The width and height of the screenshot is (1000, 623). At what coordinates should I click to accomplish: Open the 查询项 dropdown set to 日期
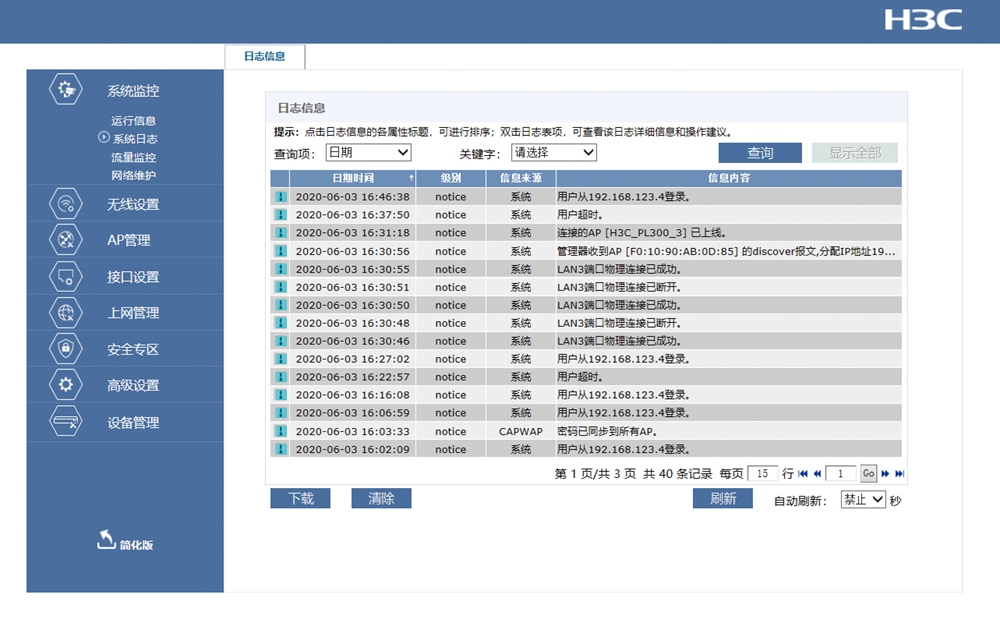tap(368, 153)
